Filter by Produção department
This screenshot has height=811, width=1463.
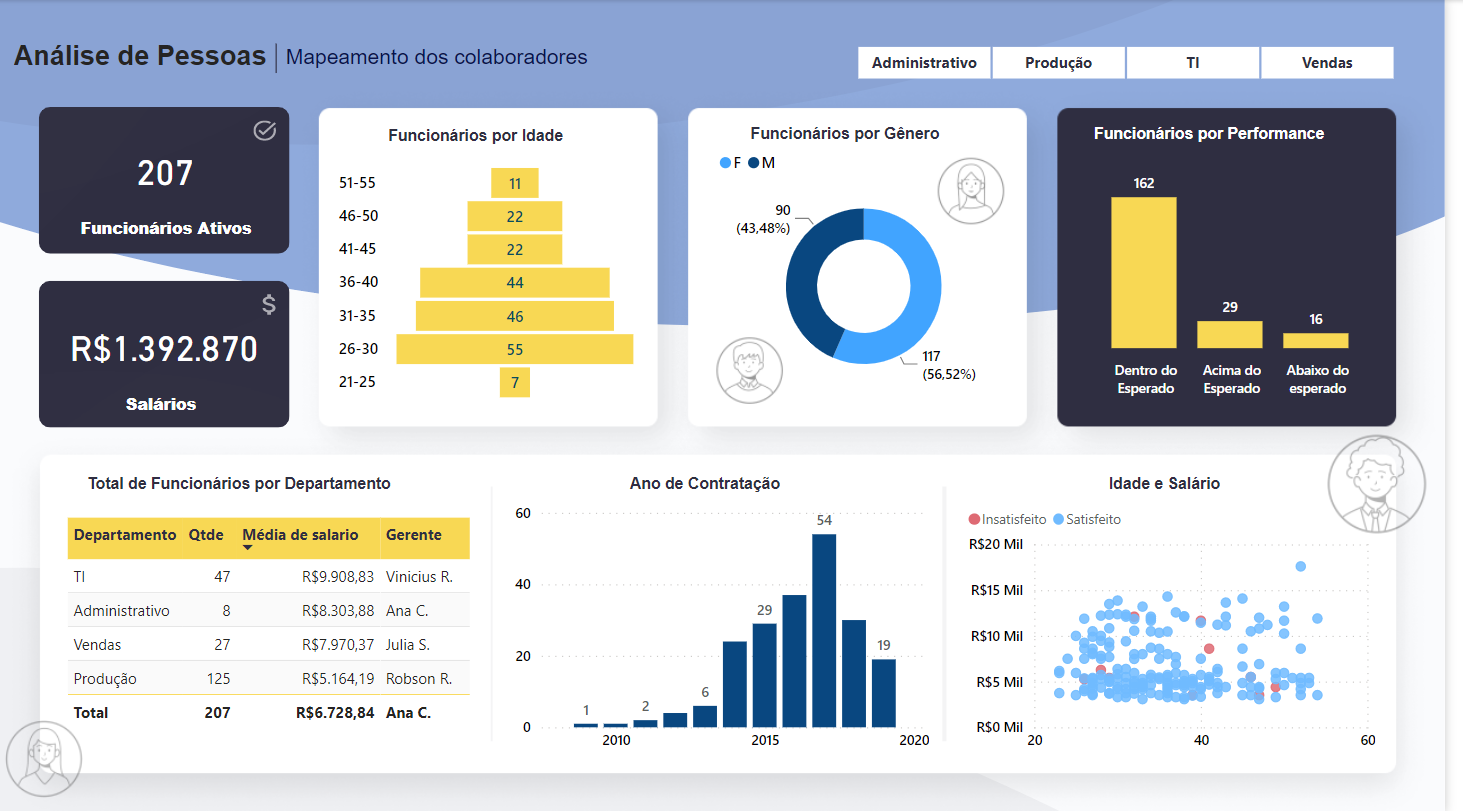[1058, 63]
